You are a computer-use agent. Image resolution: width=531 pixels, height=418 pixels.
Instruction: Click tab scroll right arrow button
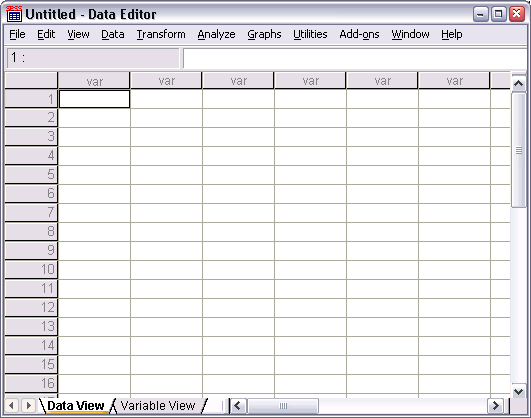[28, 405]
